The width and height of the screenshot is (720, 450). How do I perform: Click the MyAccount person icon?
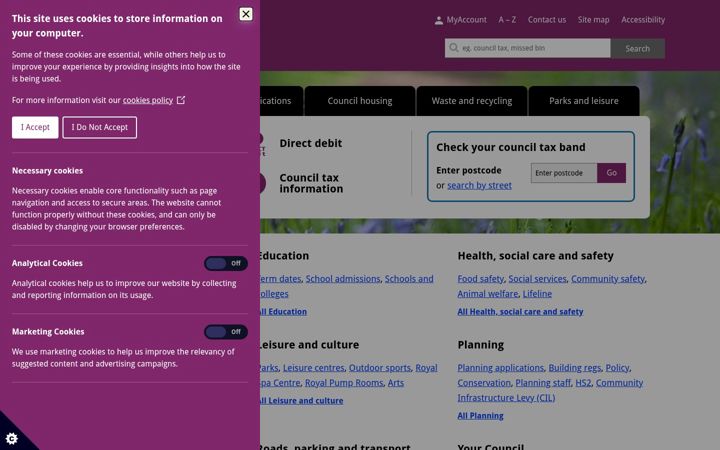coord(439,20)
